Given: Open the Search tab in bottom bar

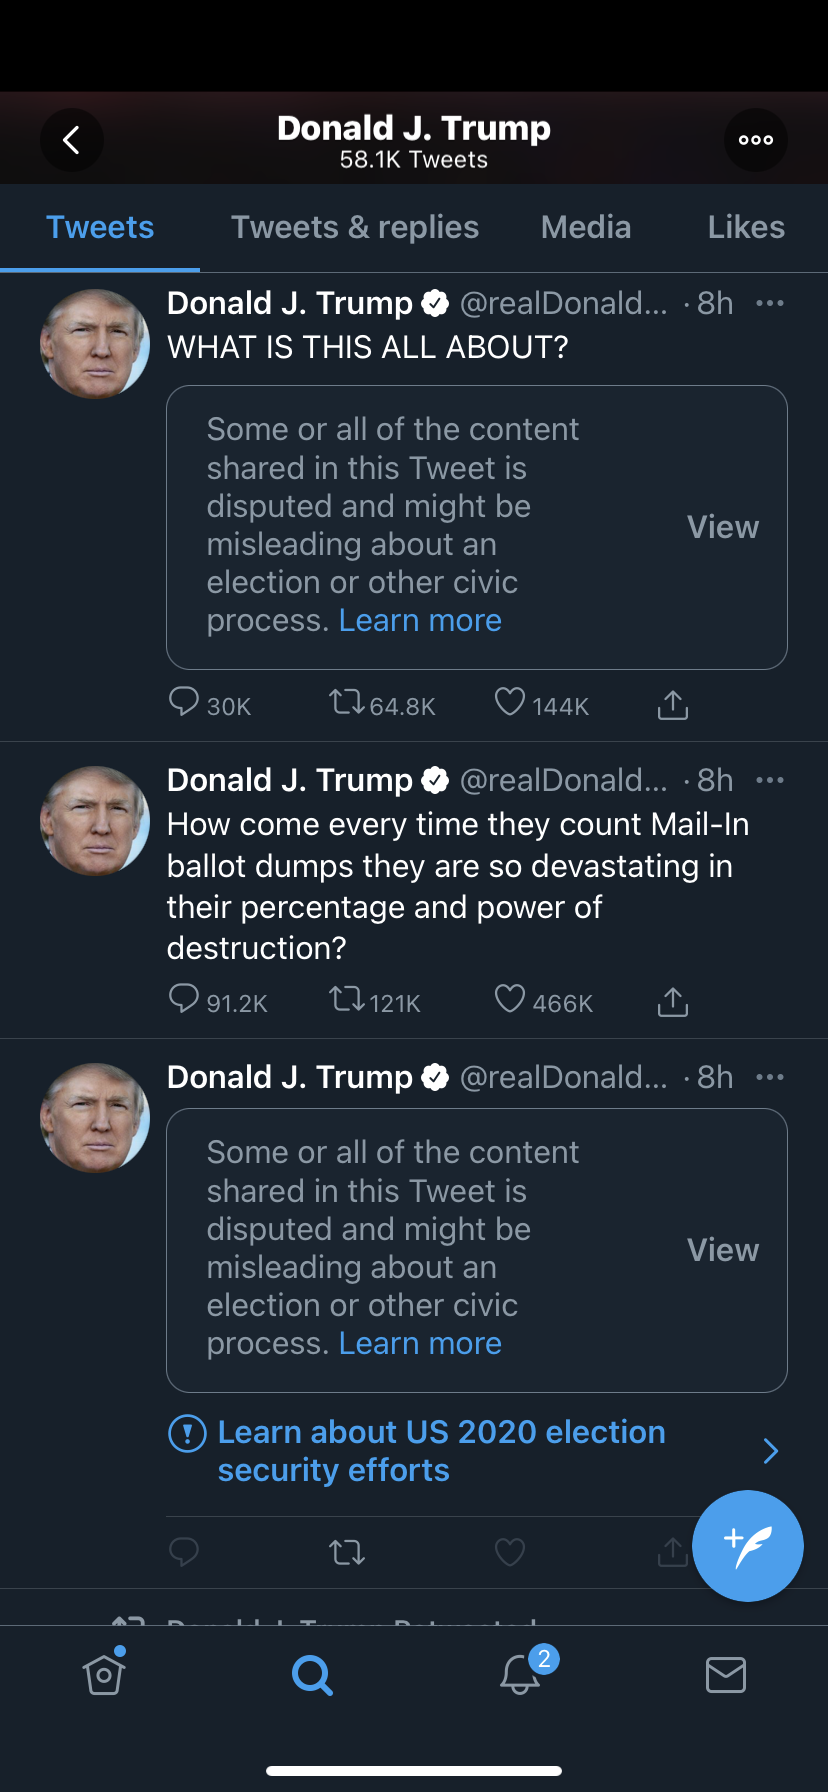Looking at the screenshot, I should (312, 1674).
